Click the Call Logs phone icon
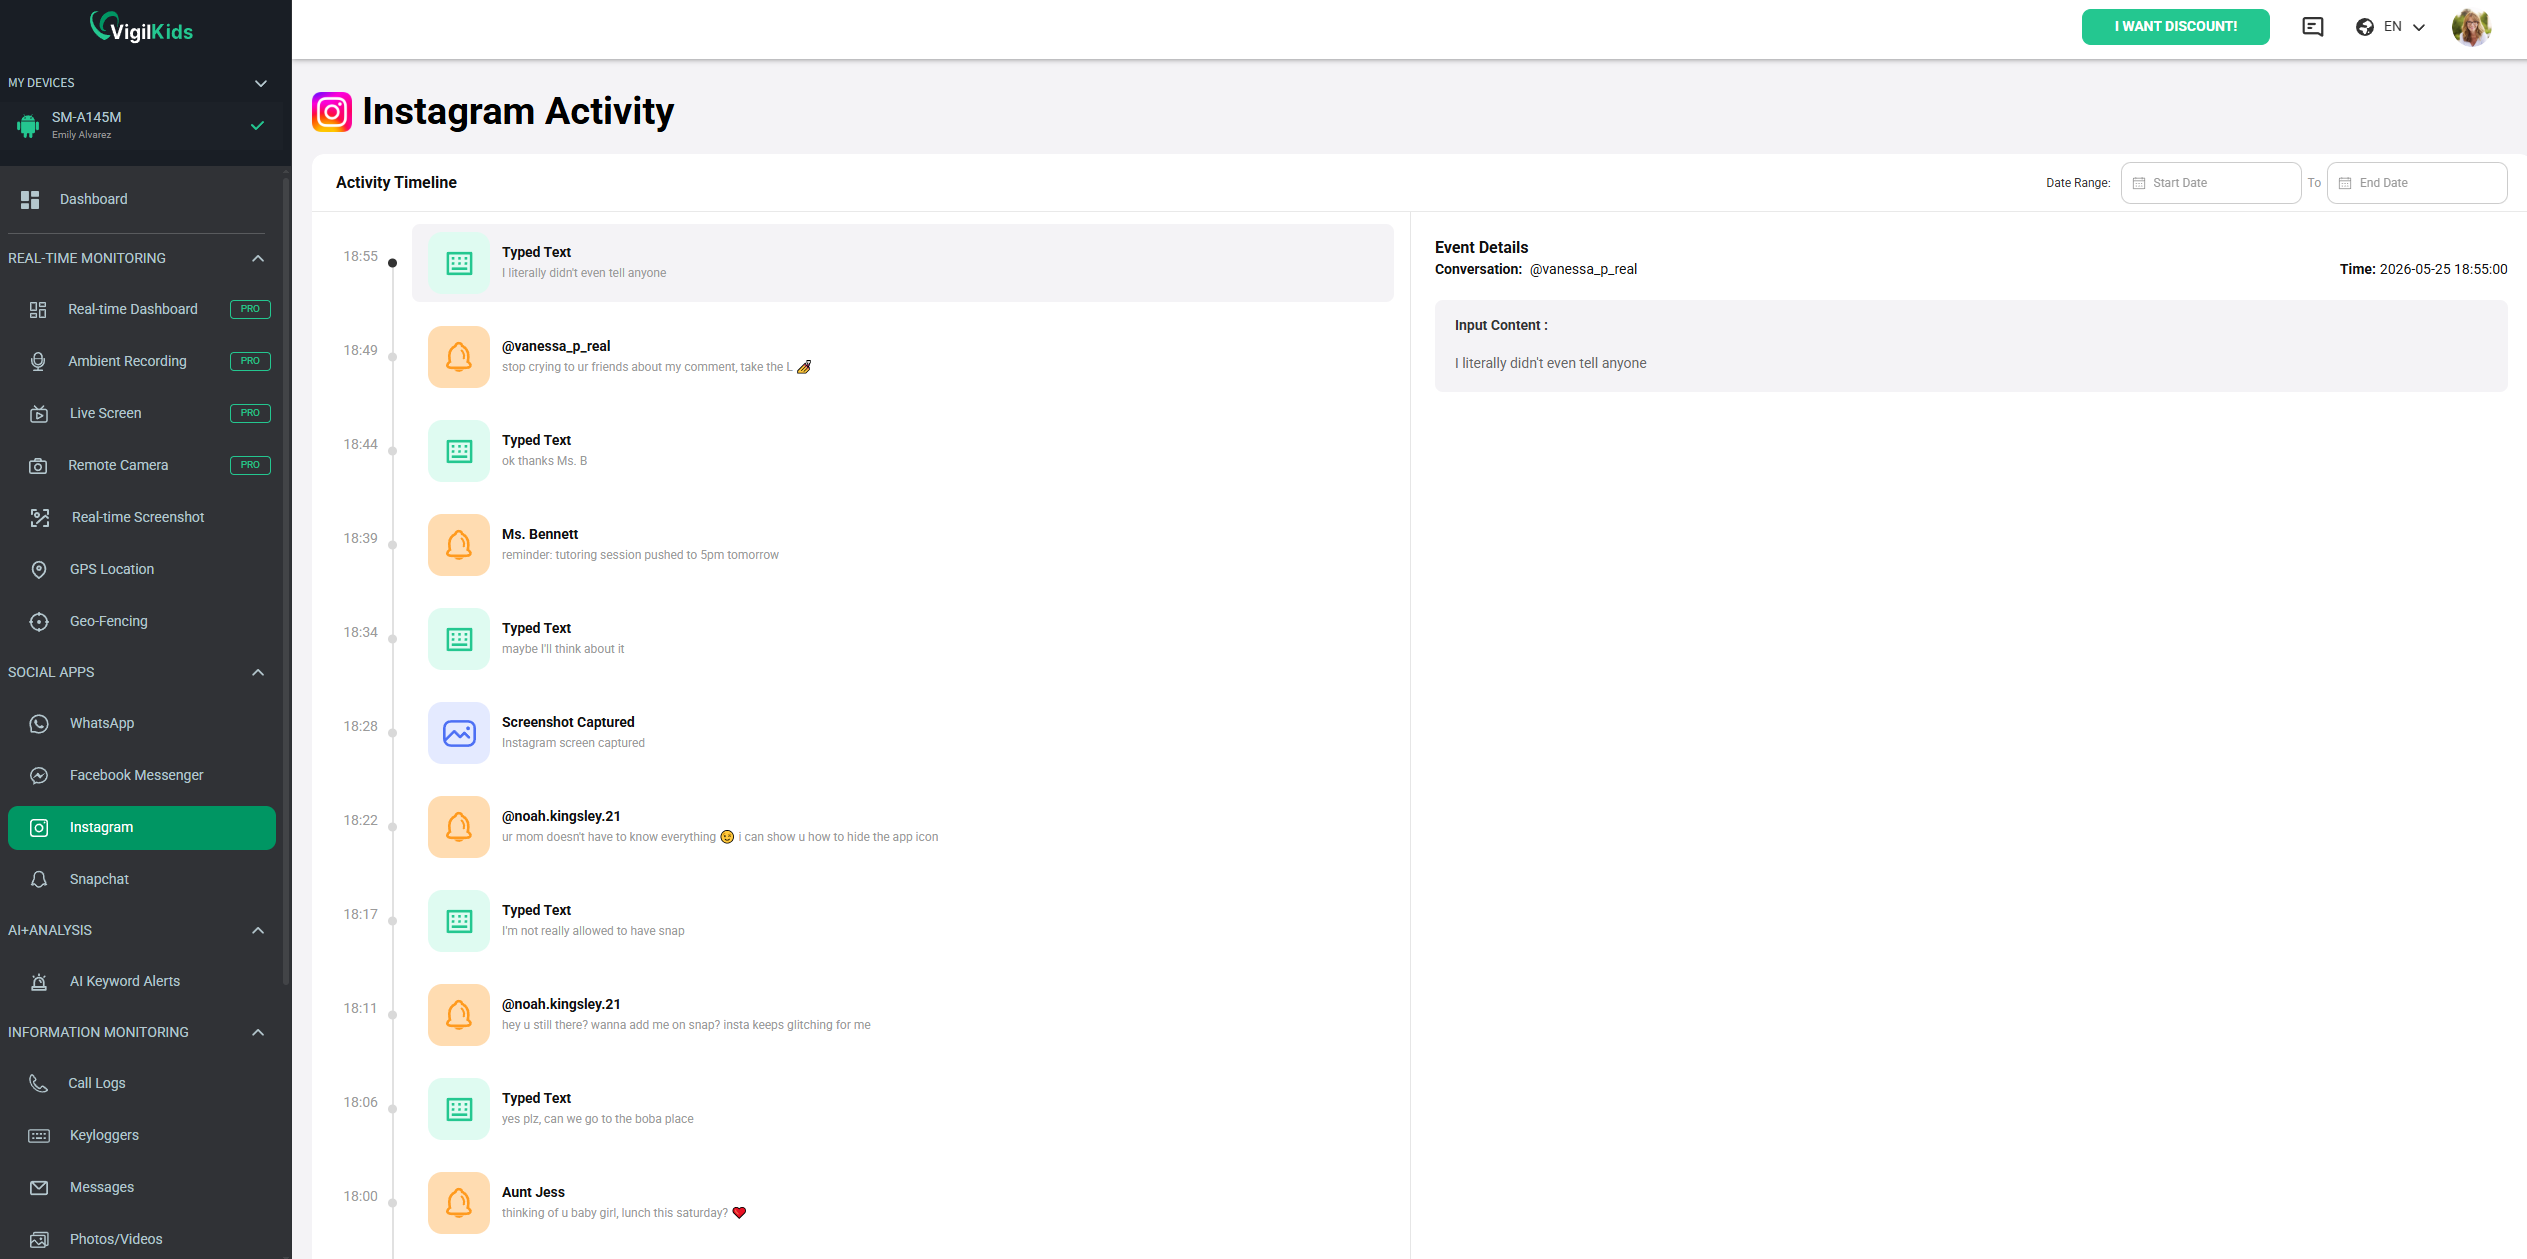This screenshot has width=2527, height=1259. click(38, 1084)
